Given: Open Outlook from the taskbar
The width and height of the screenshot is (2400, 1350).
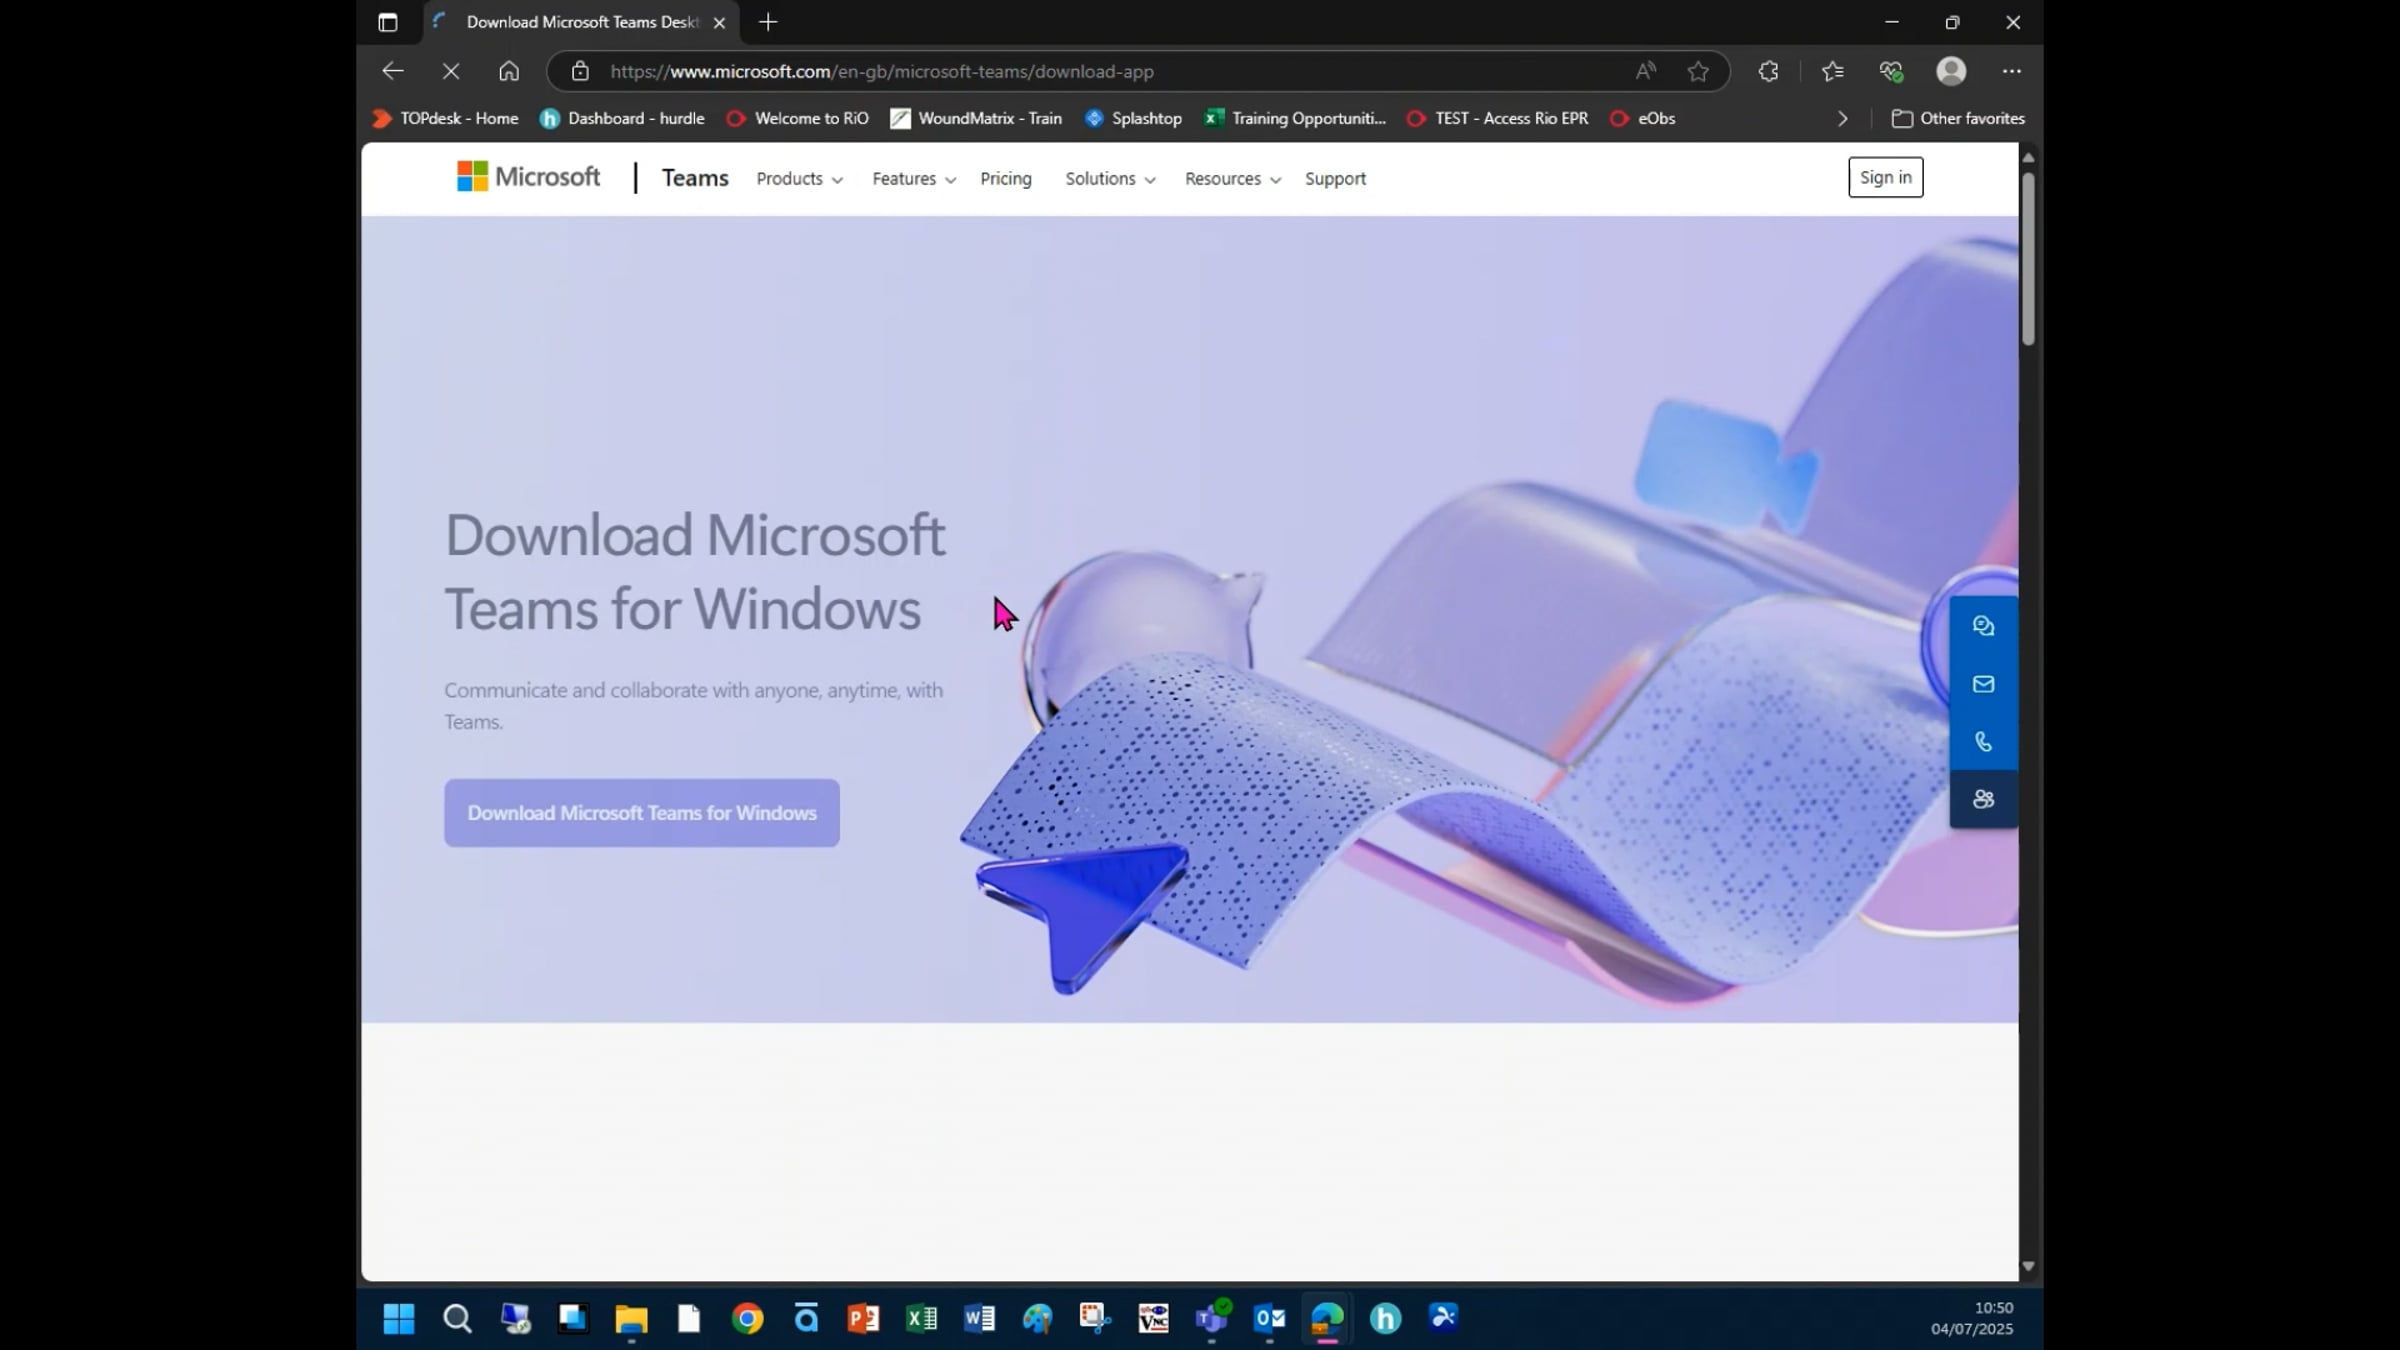Looking at the screenshot, I should tap(1269, 1319).
